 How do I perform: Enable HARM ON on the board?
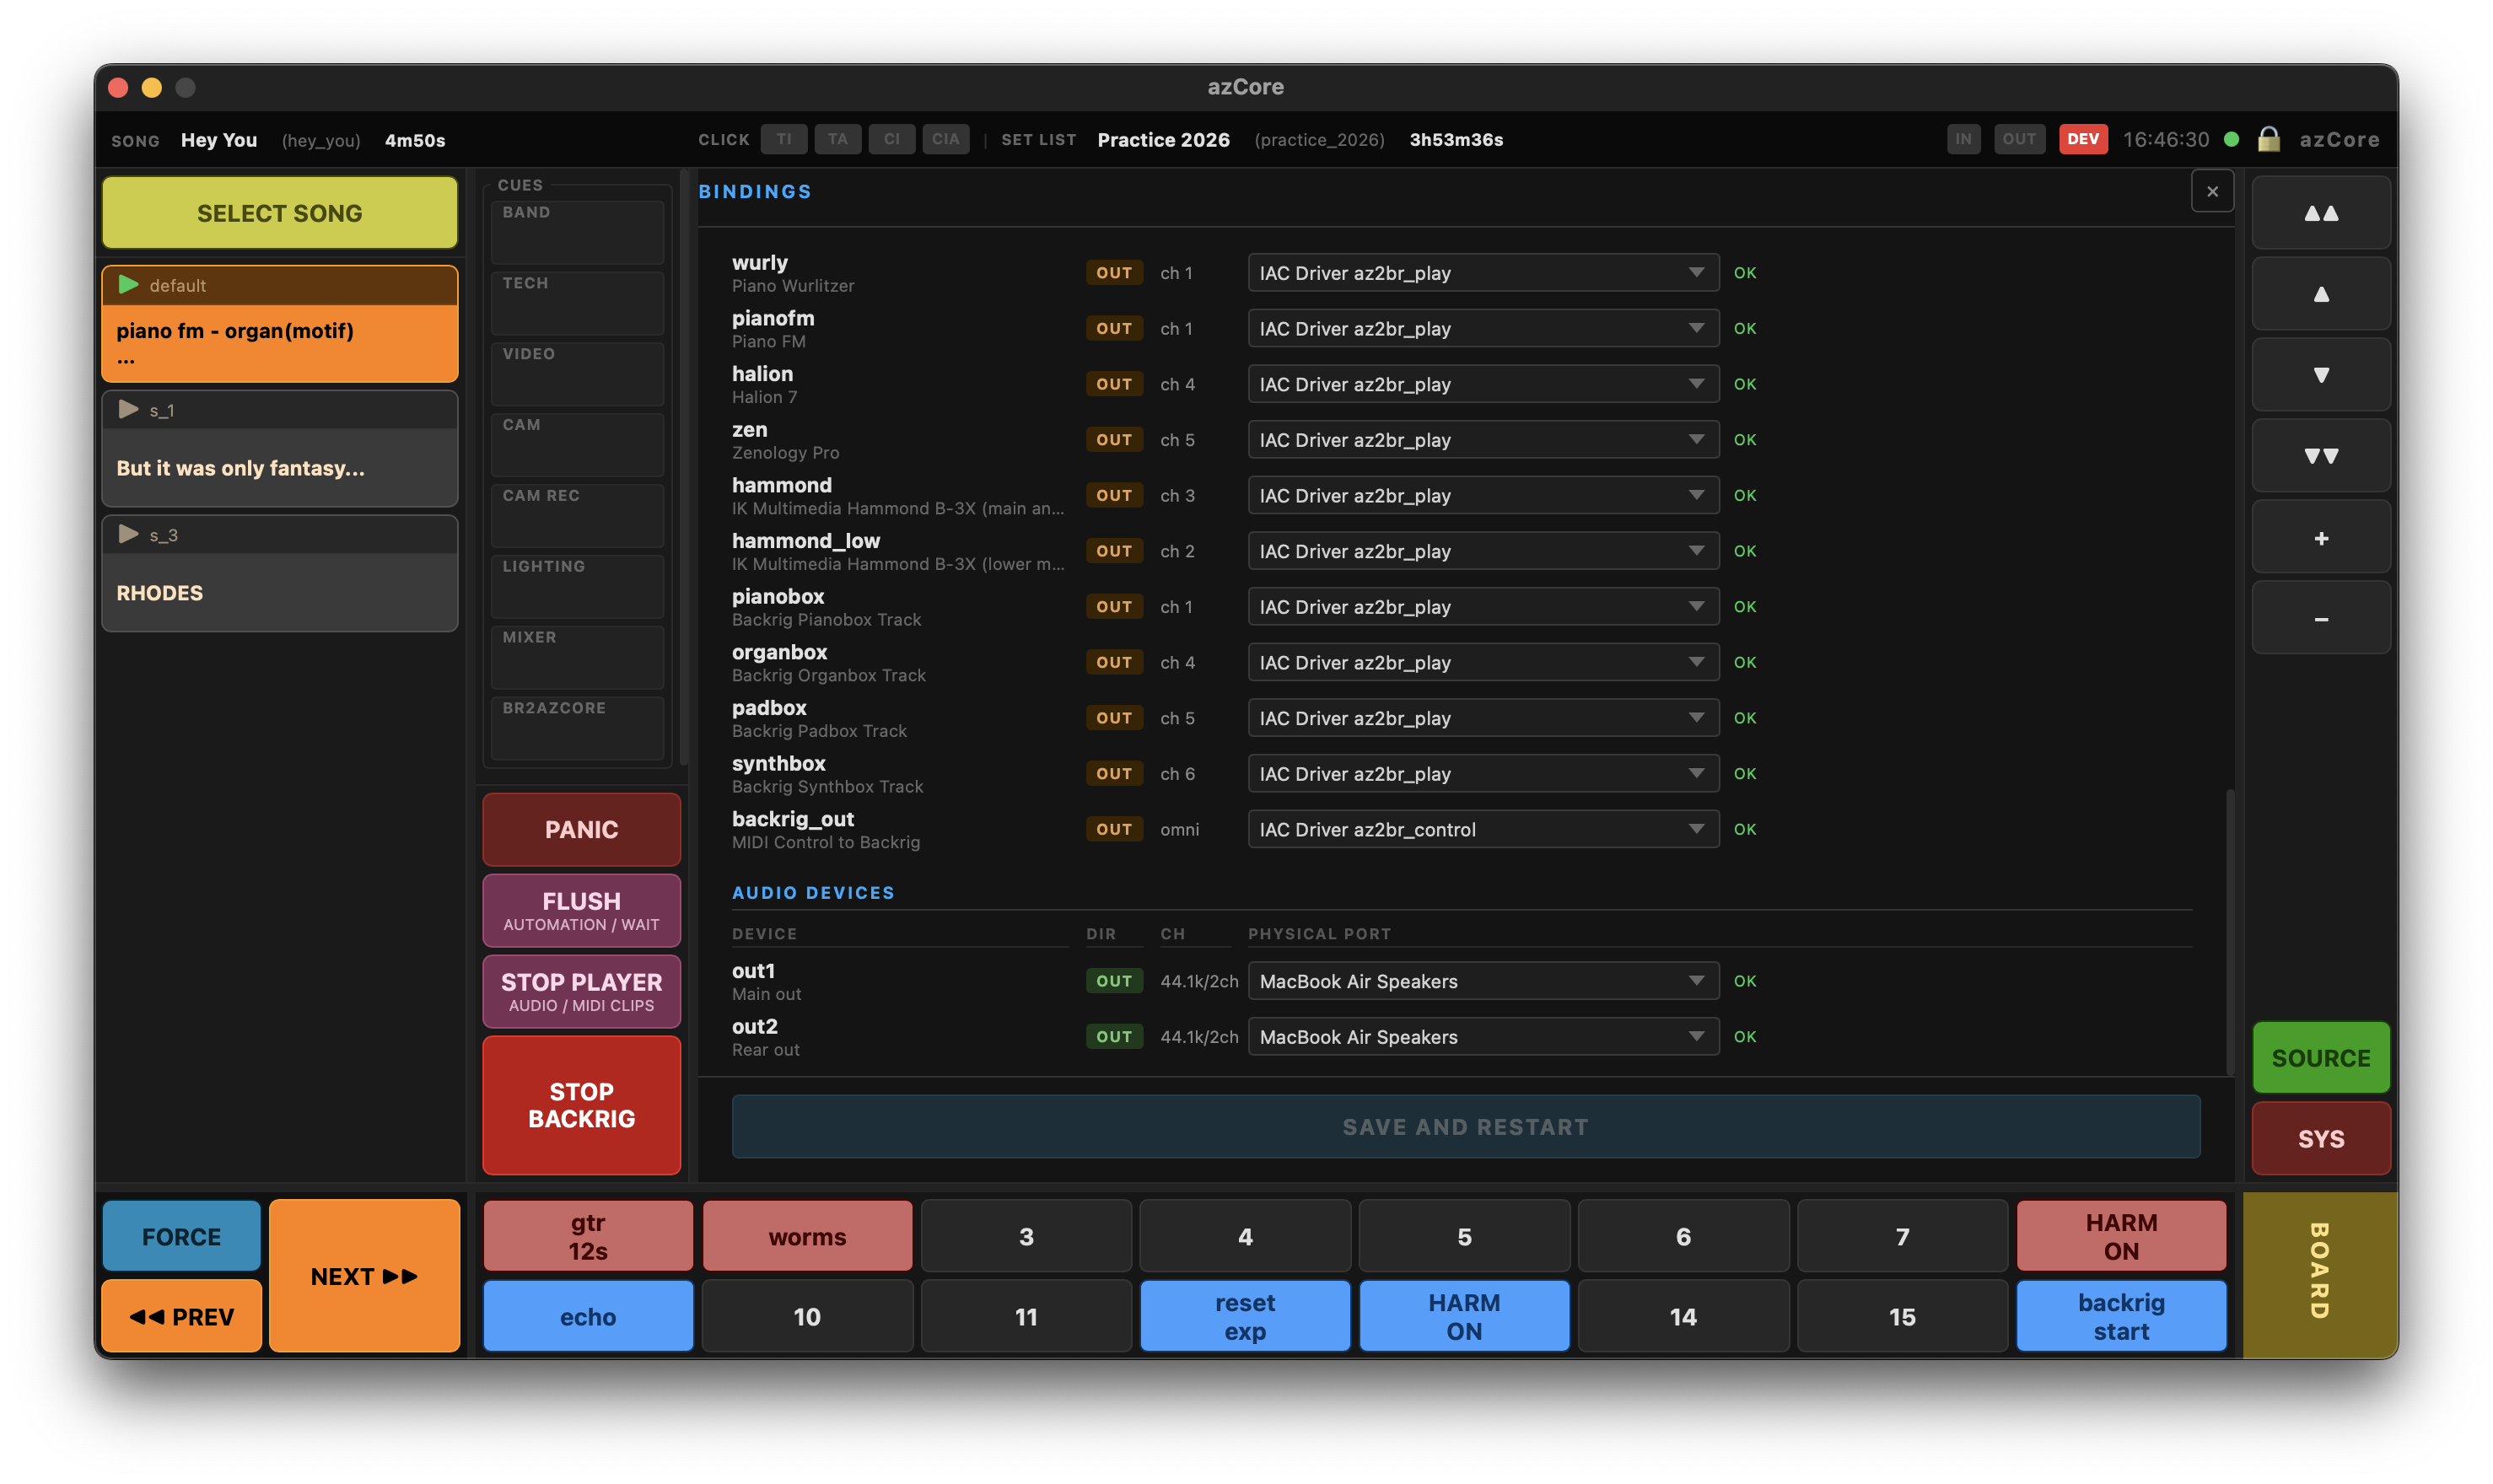(2122, 1235)
